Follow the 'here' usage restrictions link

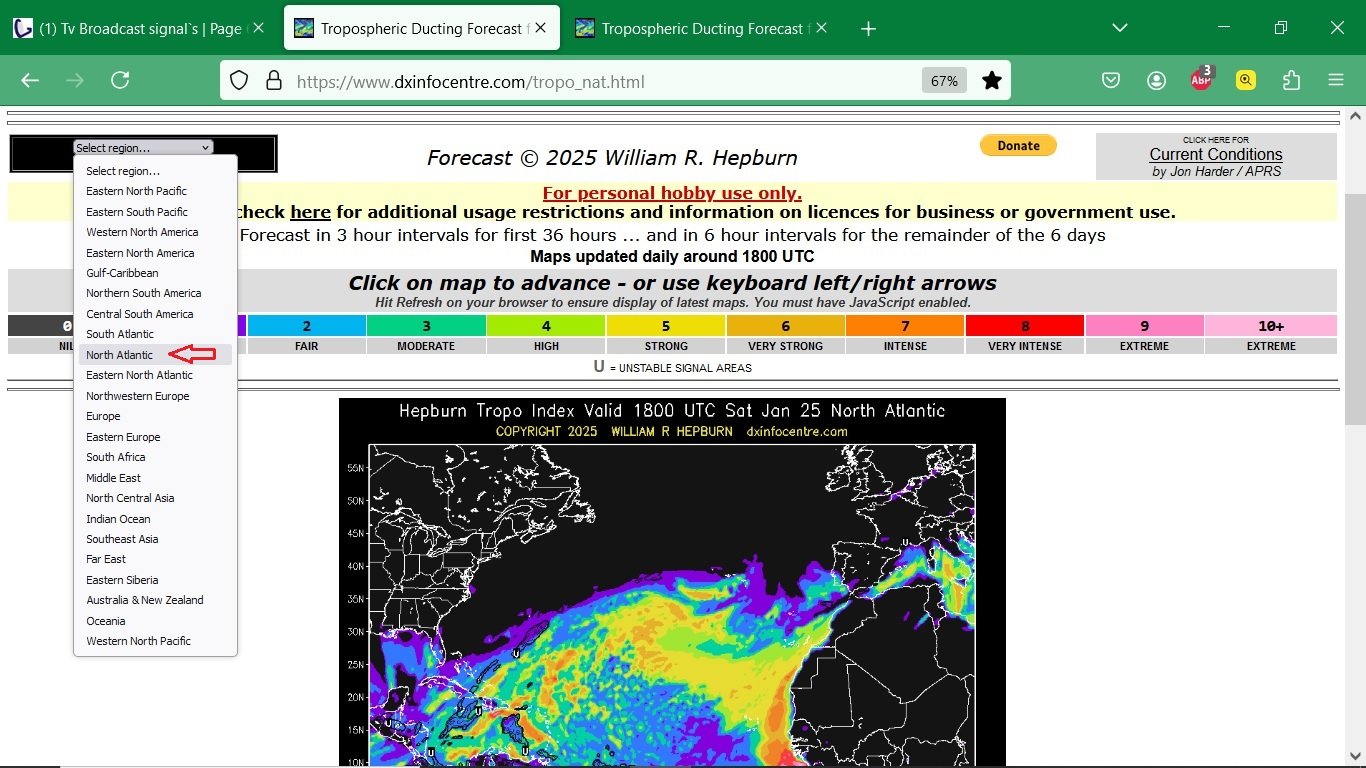pos(310,212)
